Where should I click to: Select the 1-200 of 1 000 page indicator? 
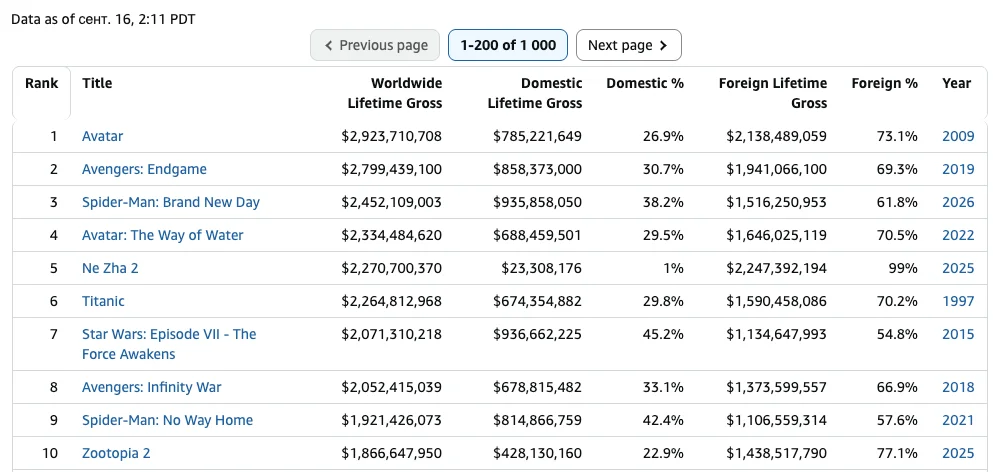pyautogui.click(x=508, y=45)
